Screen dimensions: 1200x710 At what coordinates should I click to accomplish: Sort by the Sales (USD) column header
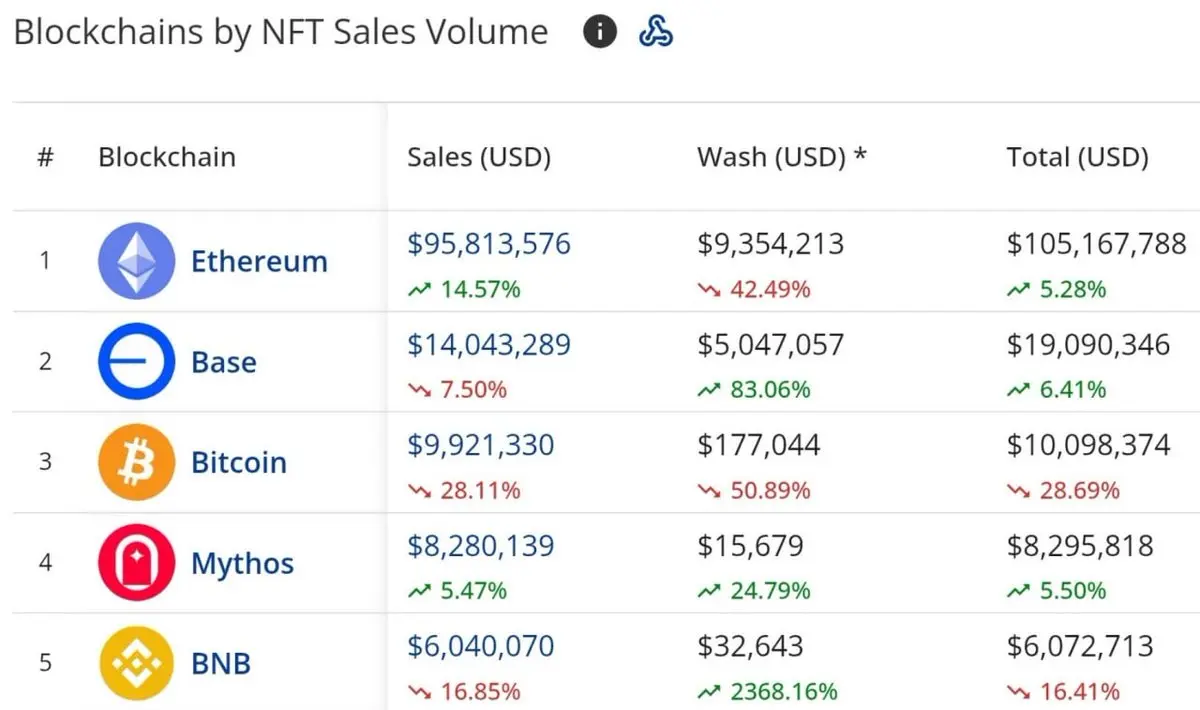click(x=479, y=157)
